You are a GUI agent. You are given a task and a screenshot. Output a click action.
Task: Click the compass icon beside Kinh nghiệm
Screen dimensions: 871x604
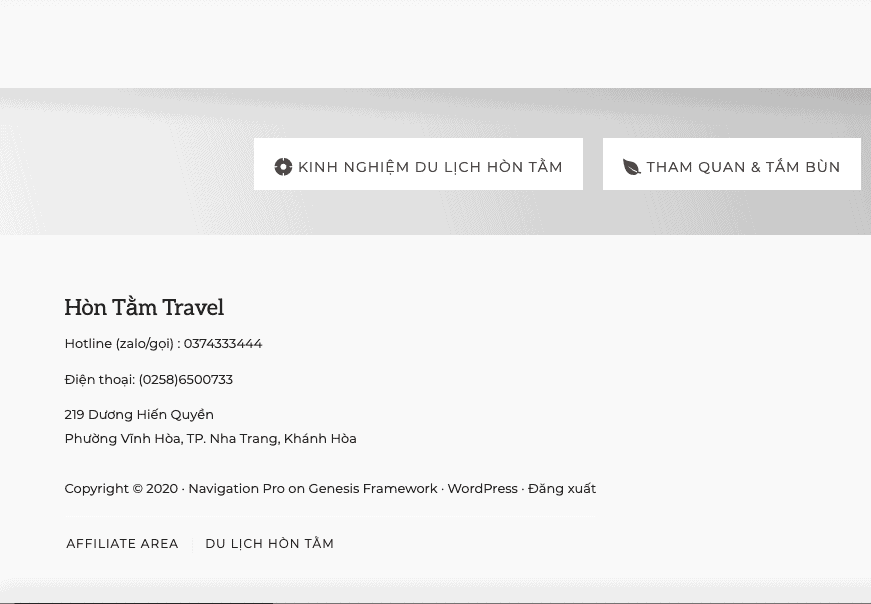point(283,167)
